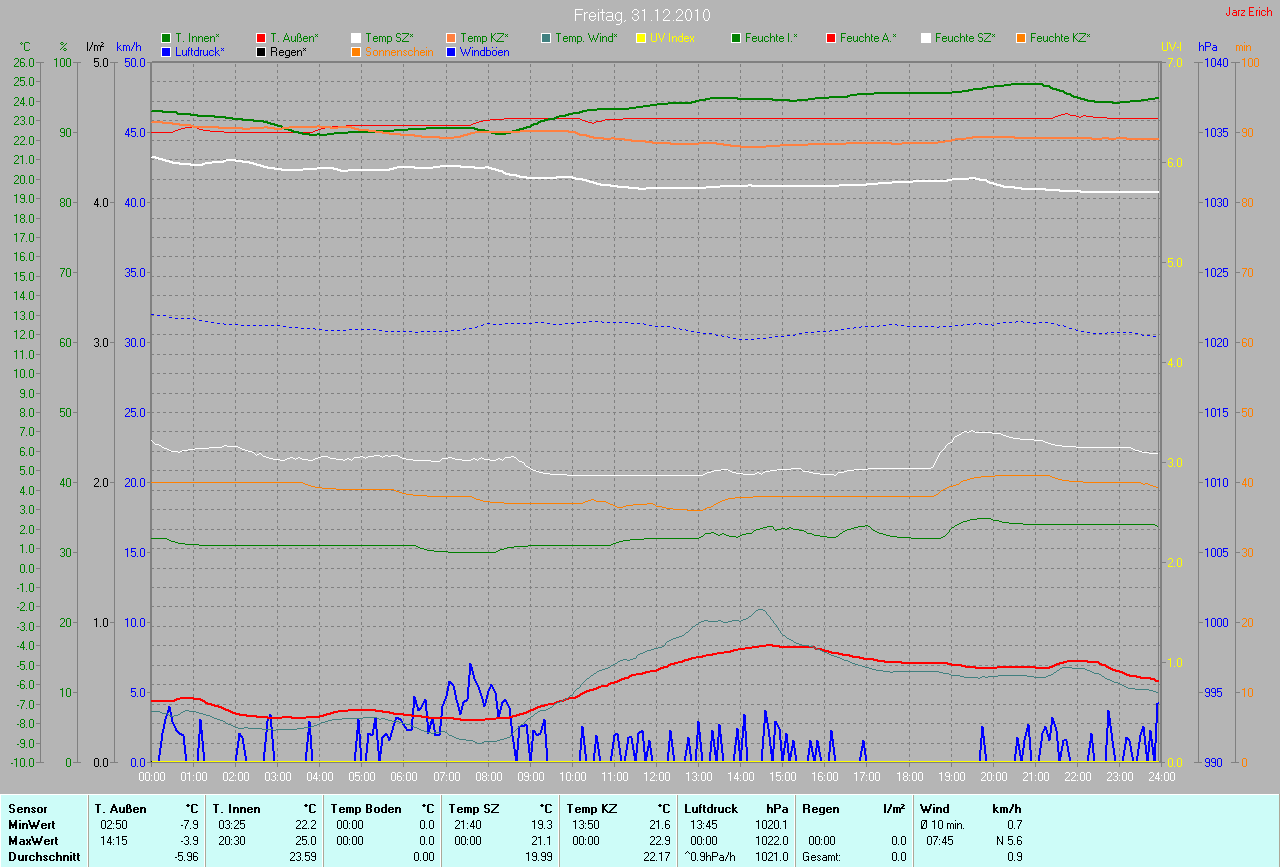Toggle the Windböen series label

pyautogui.click(x=484, y=52)
